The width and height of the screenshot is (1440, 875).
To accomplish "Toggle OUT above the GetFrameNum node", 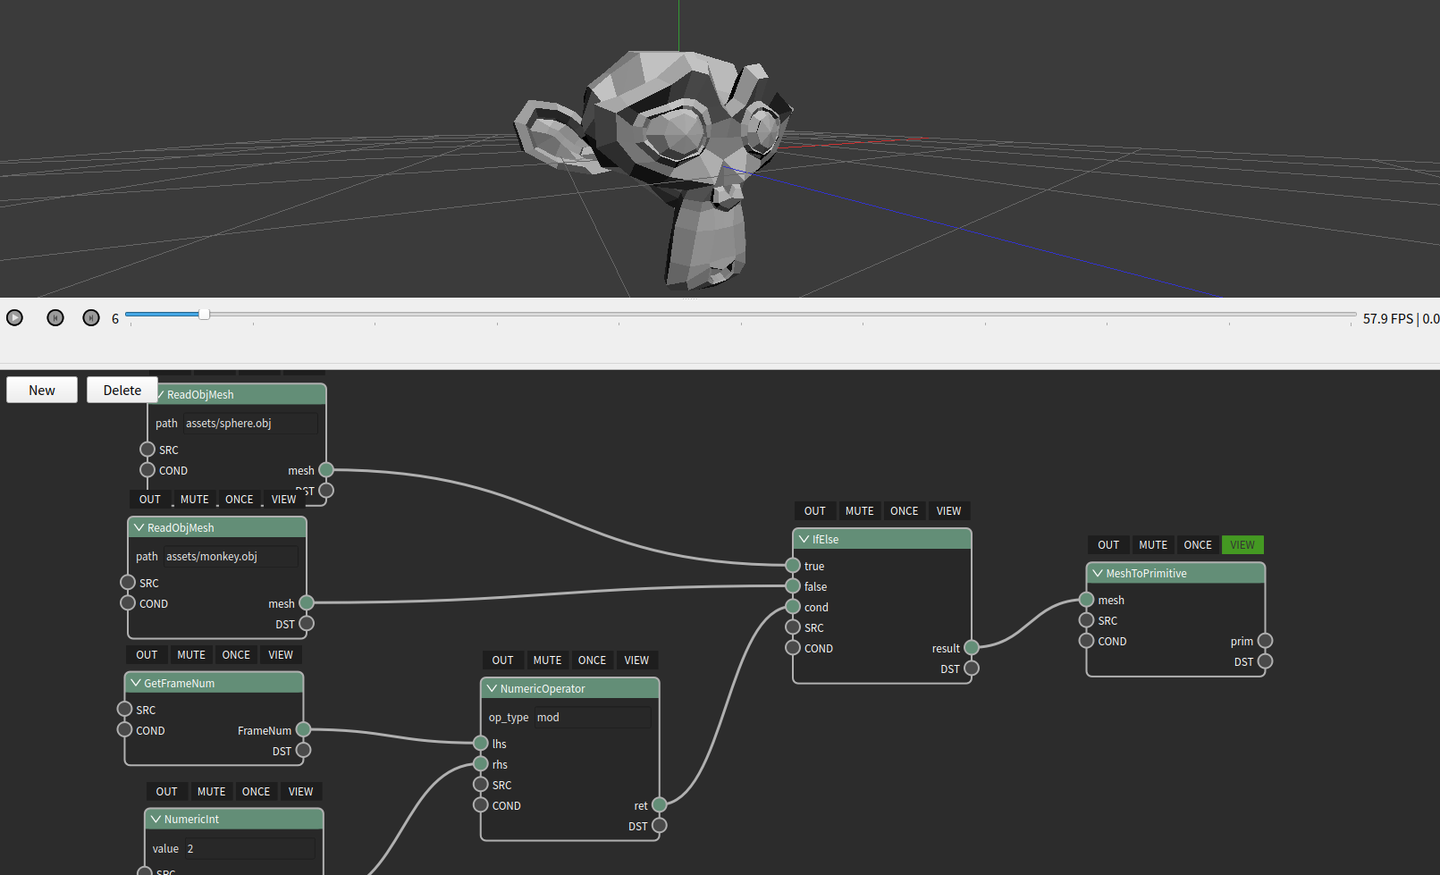I will 147,655.
